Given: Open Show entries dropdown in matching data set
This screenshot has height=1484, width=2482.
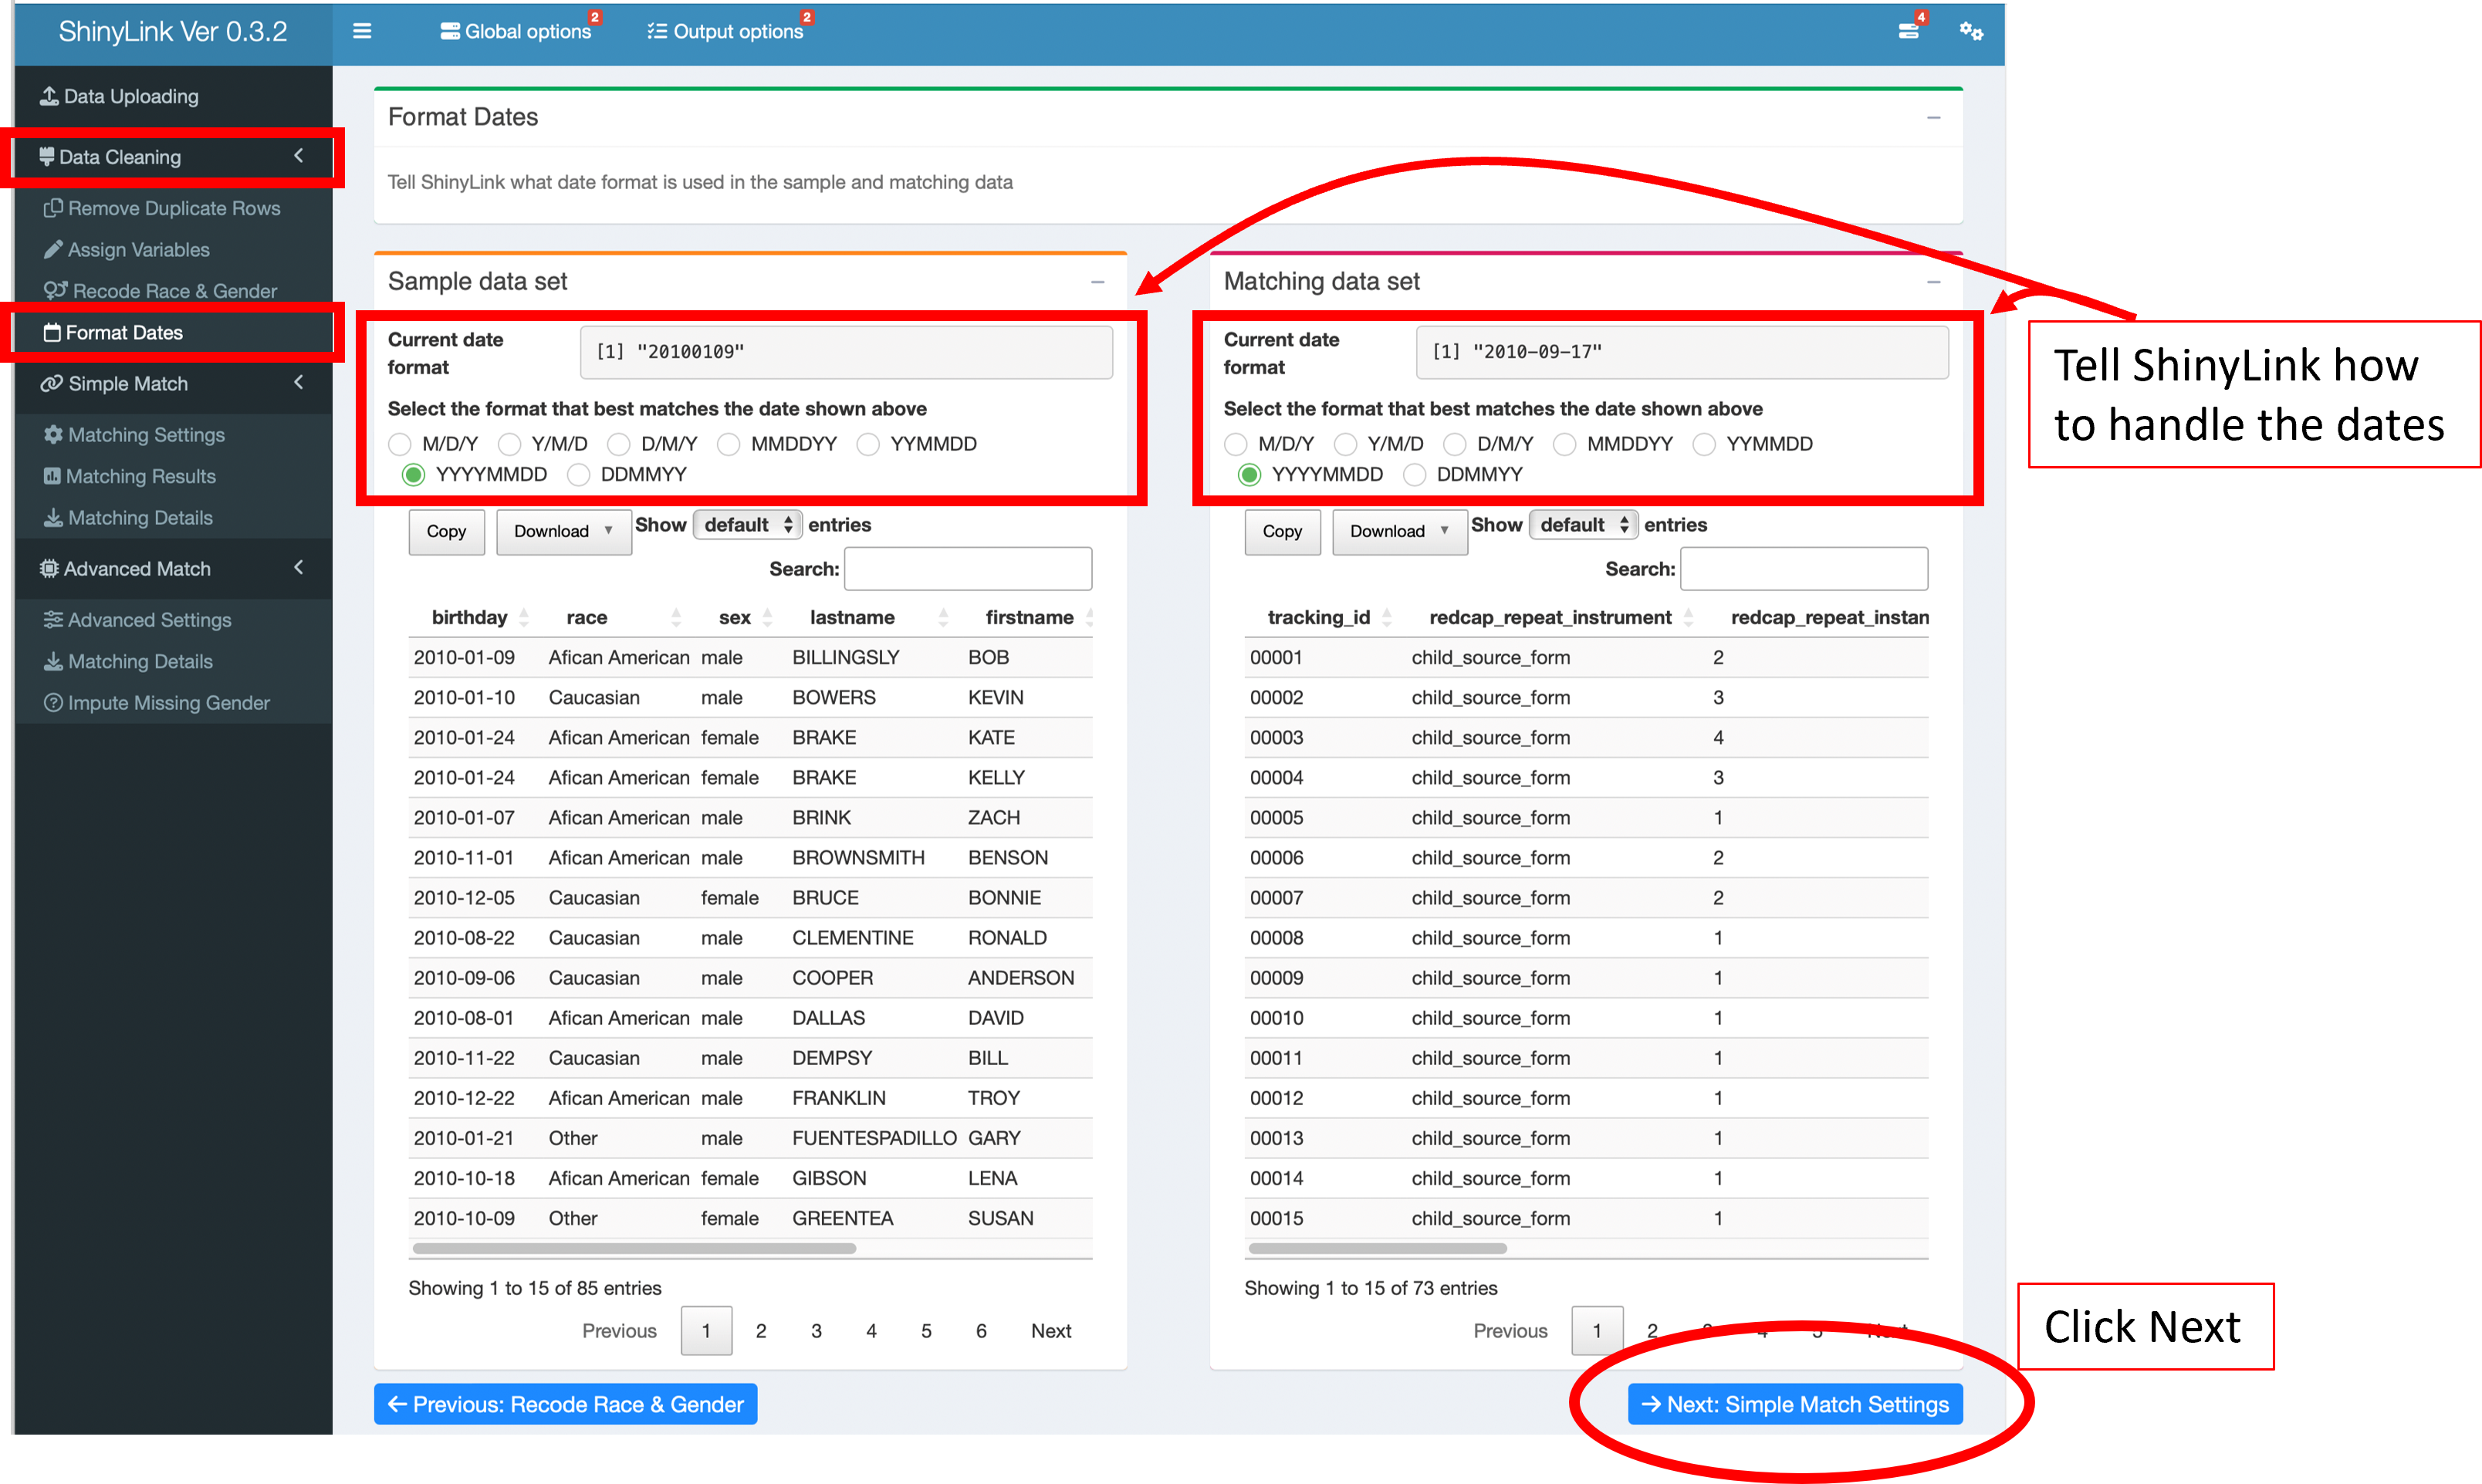Looking at the screenshot, I should click(1582, 525).
